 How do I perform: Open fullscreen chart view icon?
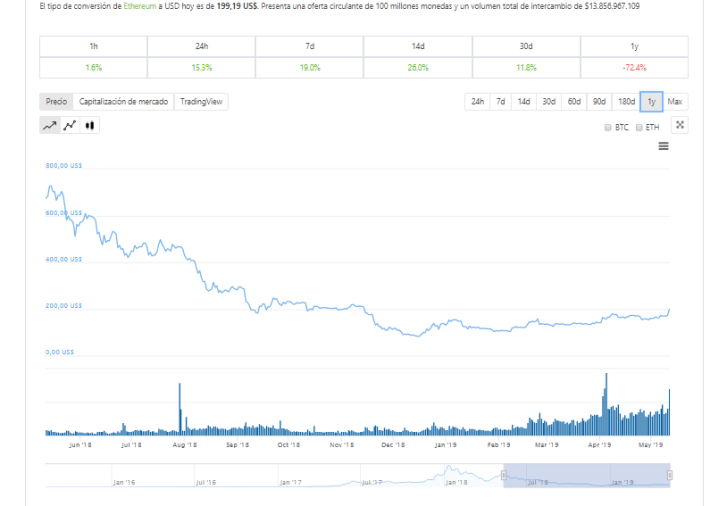pos(680,125)
